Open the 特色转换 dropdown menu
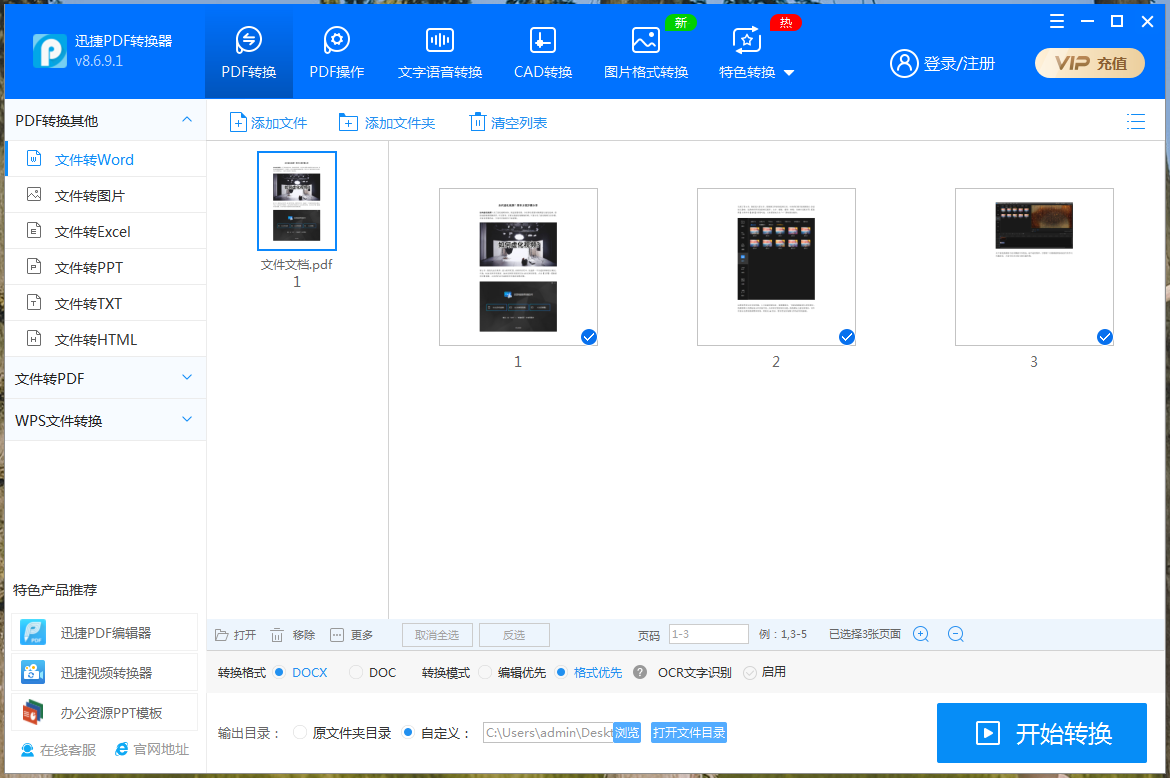The height and width of the screenshot is (778, 1170). (x=756, y=52)
